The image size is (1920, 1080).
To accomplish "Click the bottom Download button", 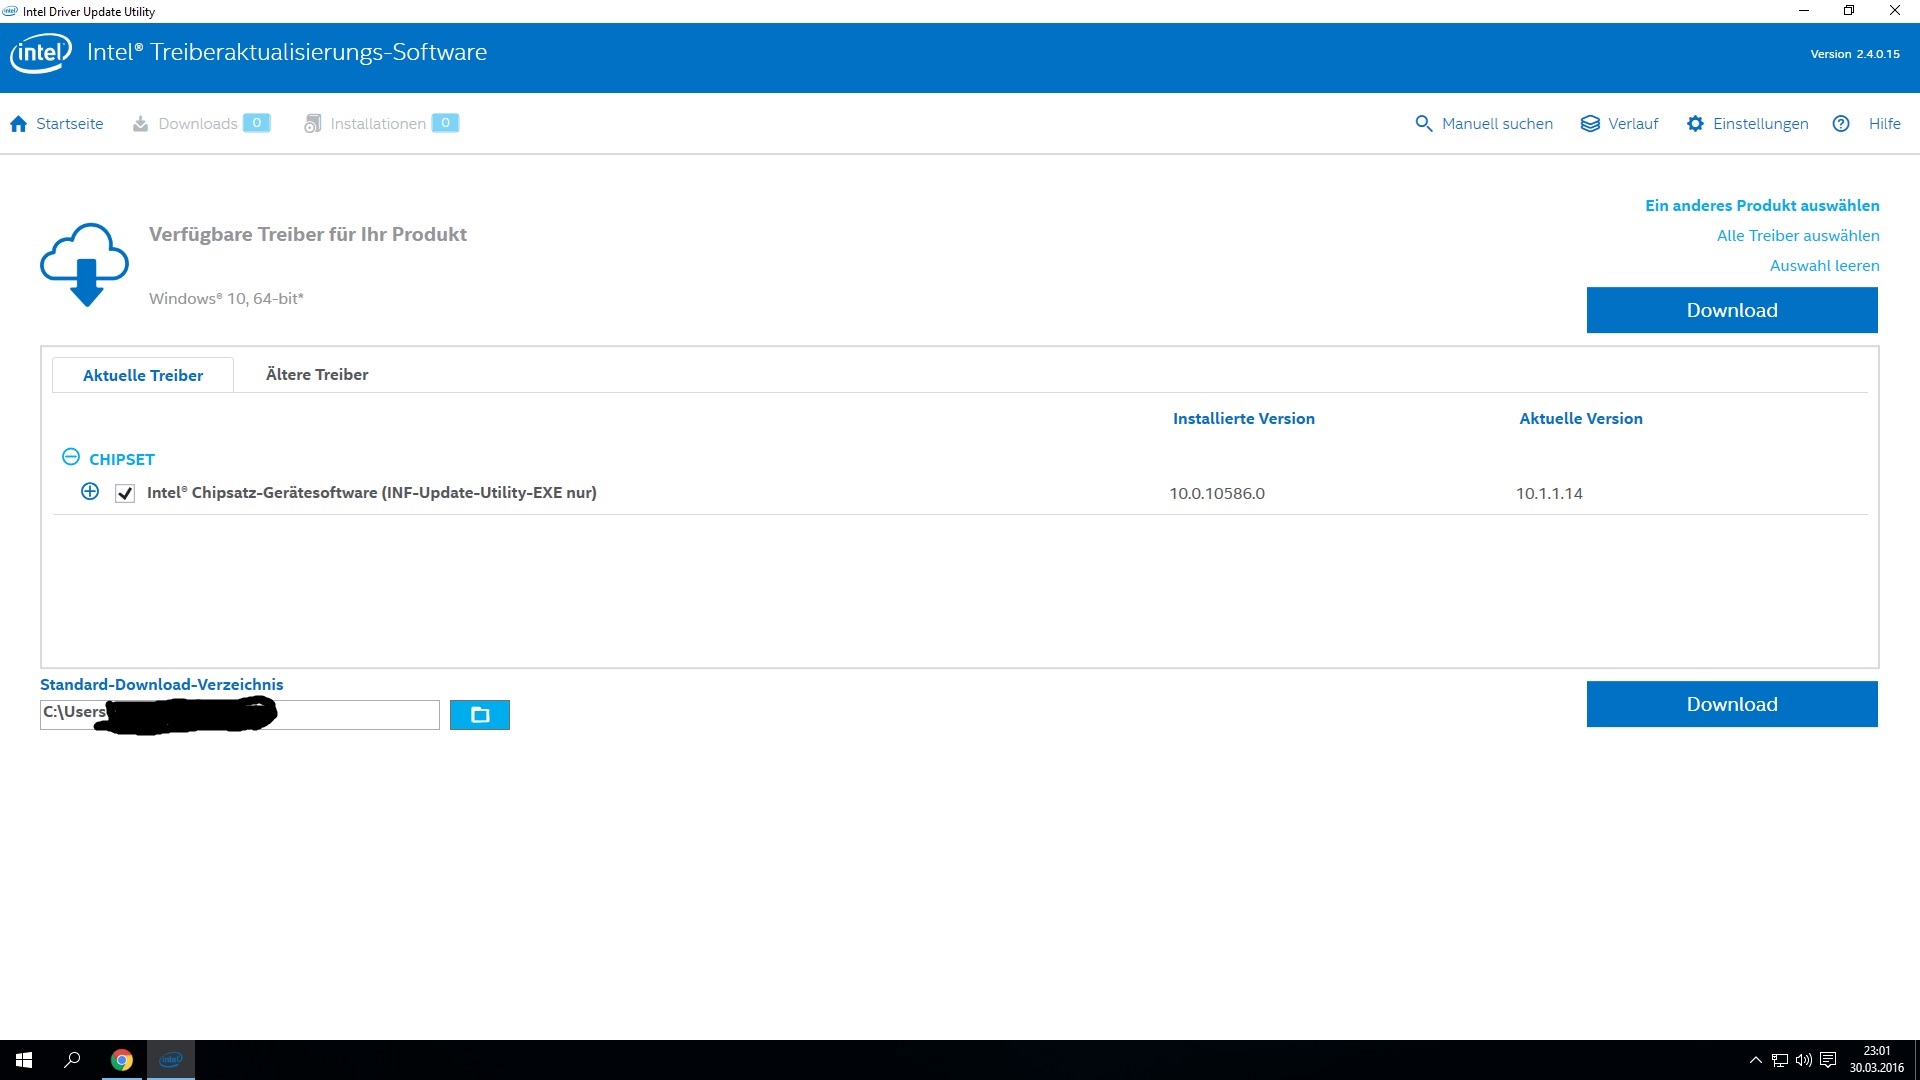I will click(1731, 704).
